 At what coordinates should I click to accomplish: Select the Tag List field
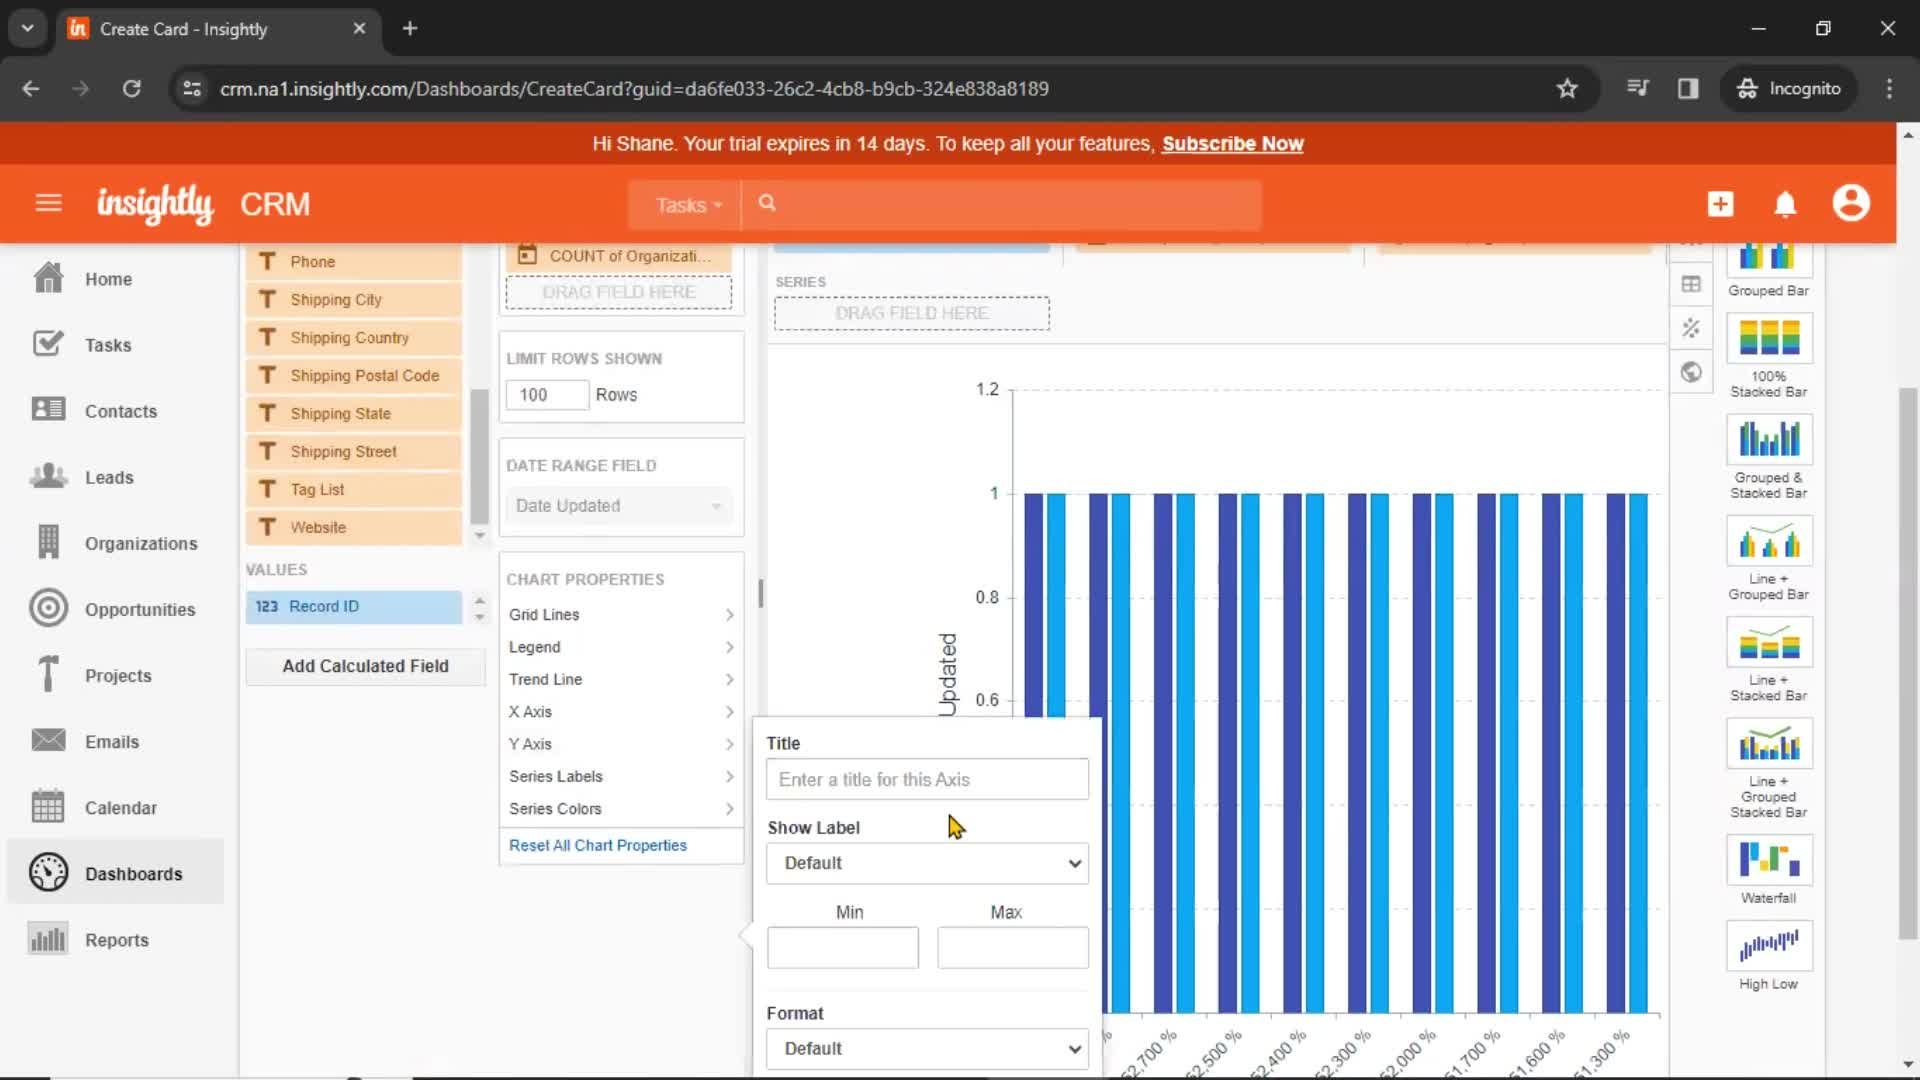click(354, 490)
